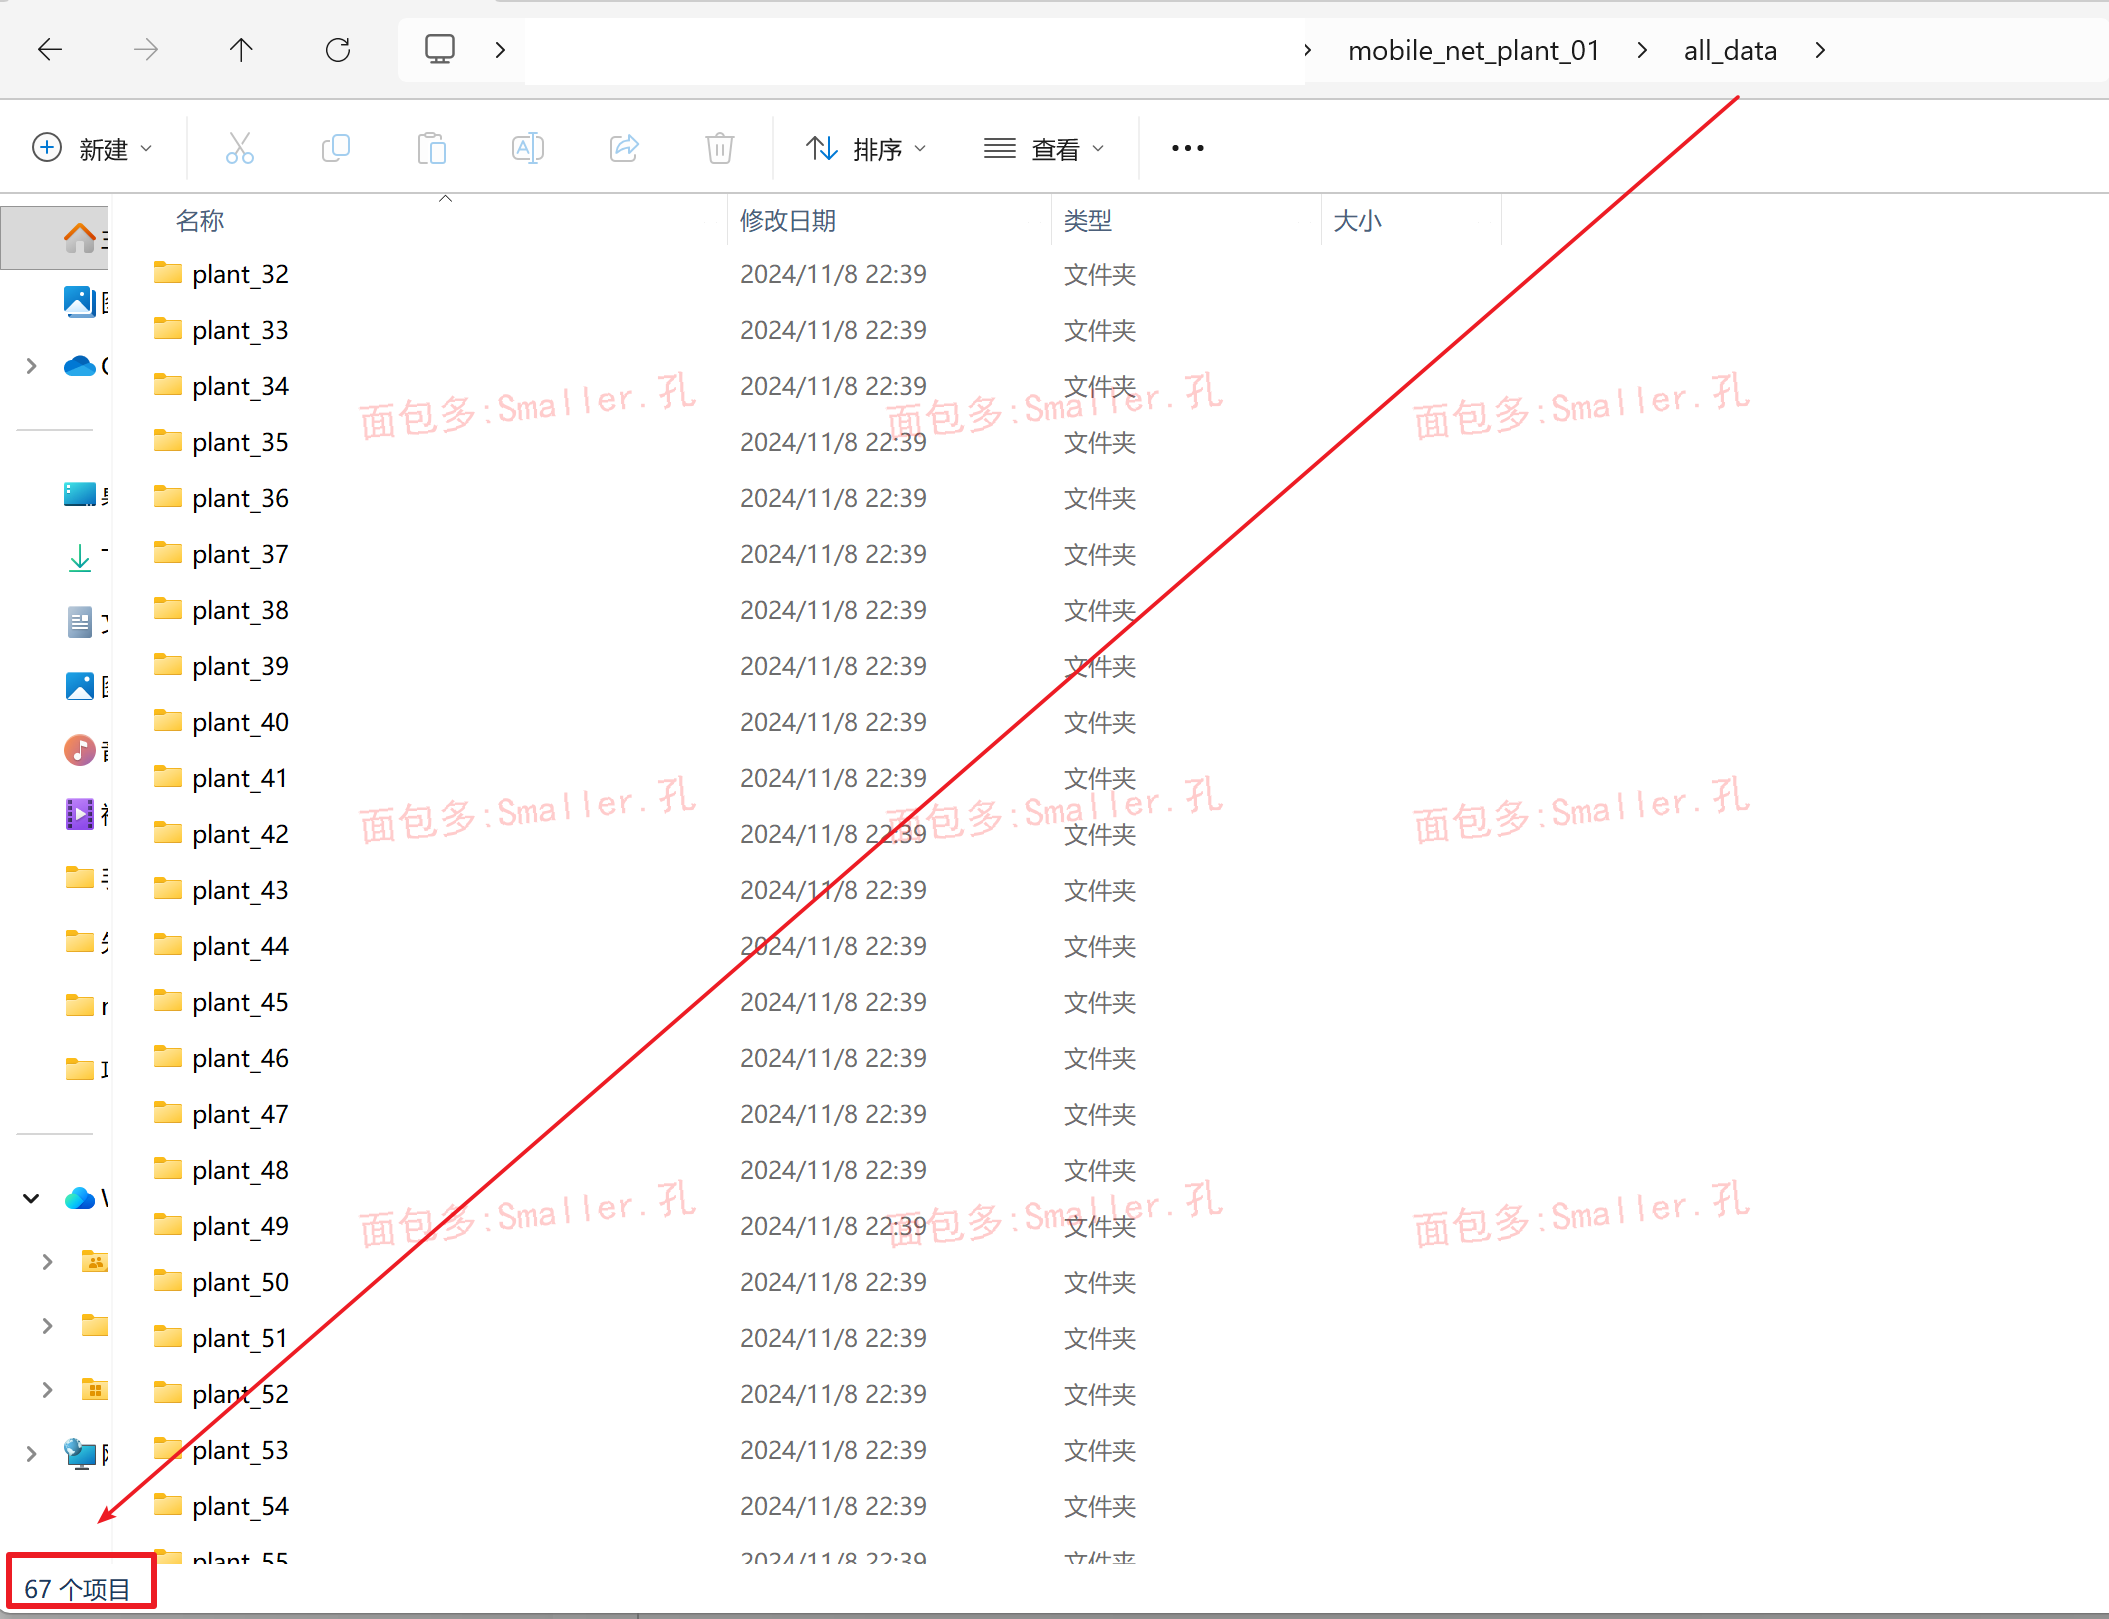Go up one directory level
The width and height of the screenshot is (2109, 1619).
241,50
